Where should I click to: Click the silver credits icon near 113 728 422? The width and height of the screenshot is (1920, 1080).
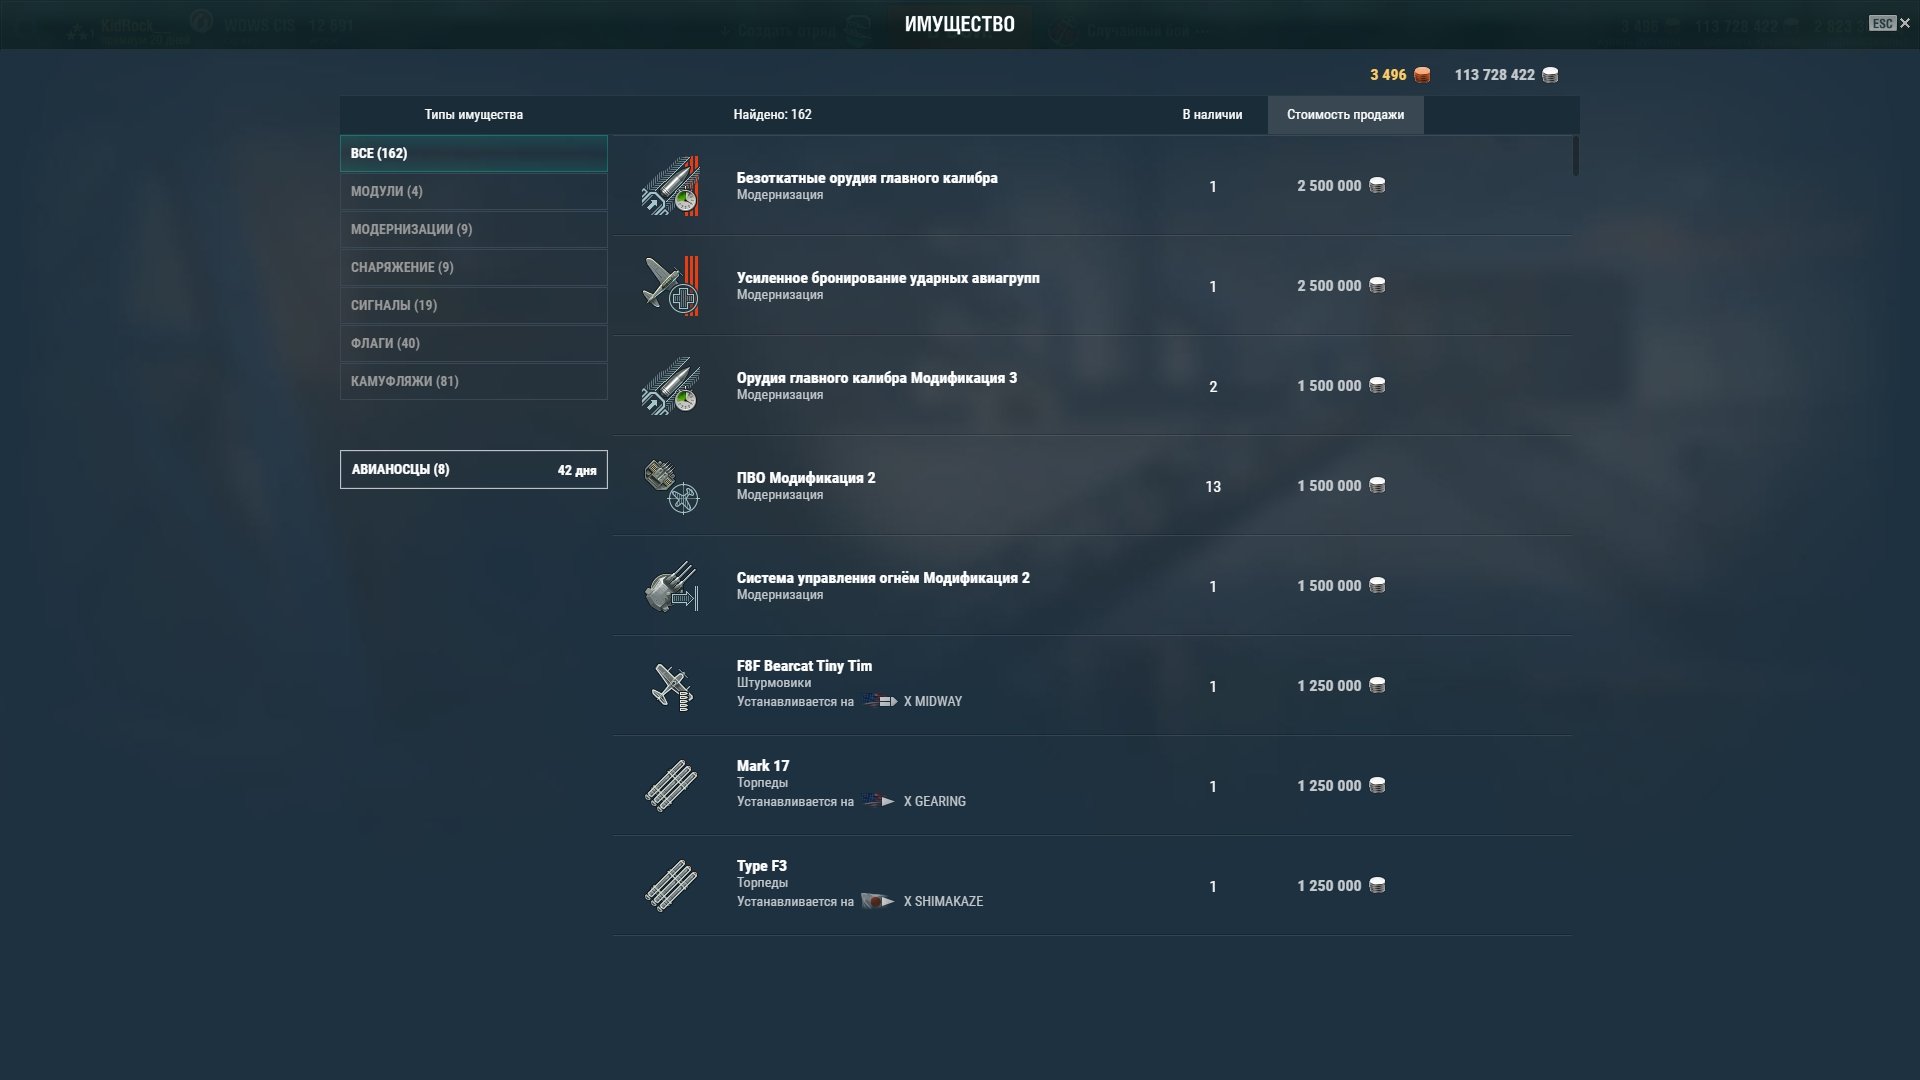click(1550, 75)
